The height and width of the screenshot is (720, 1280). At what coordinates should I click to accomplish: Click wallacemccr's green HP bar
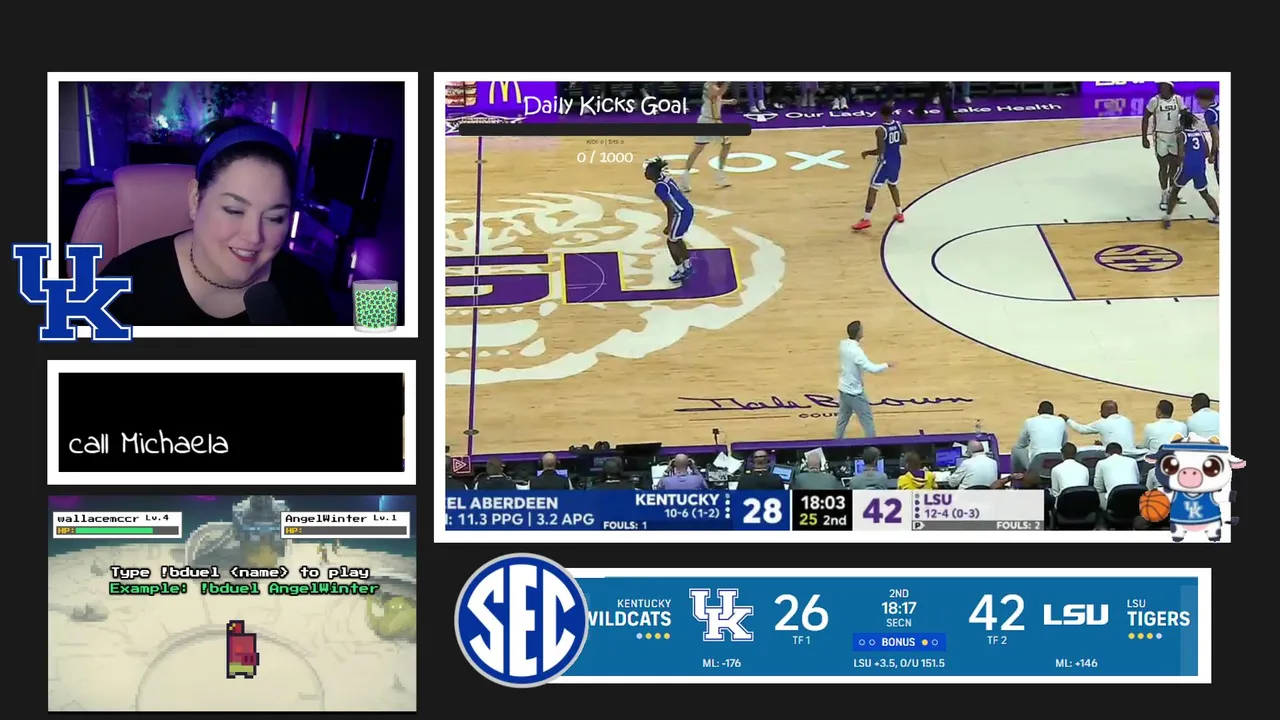(x=114, y=531)
